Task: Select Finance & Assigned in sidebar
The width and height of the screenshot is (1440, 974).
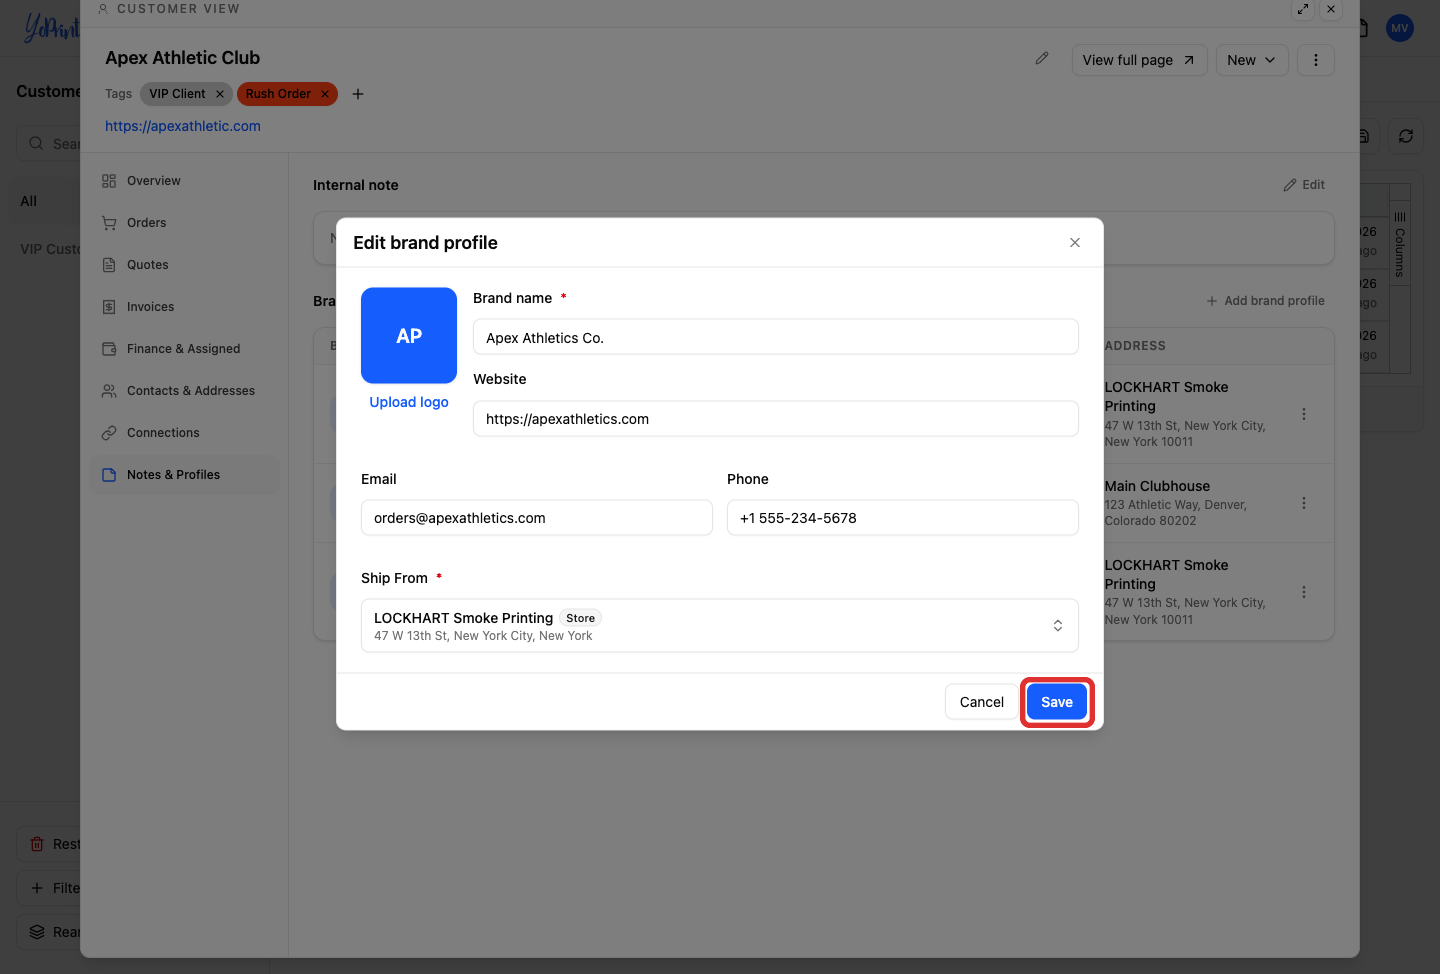Action: point(185,349)
